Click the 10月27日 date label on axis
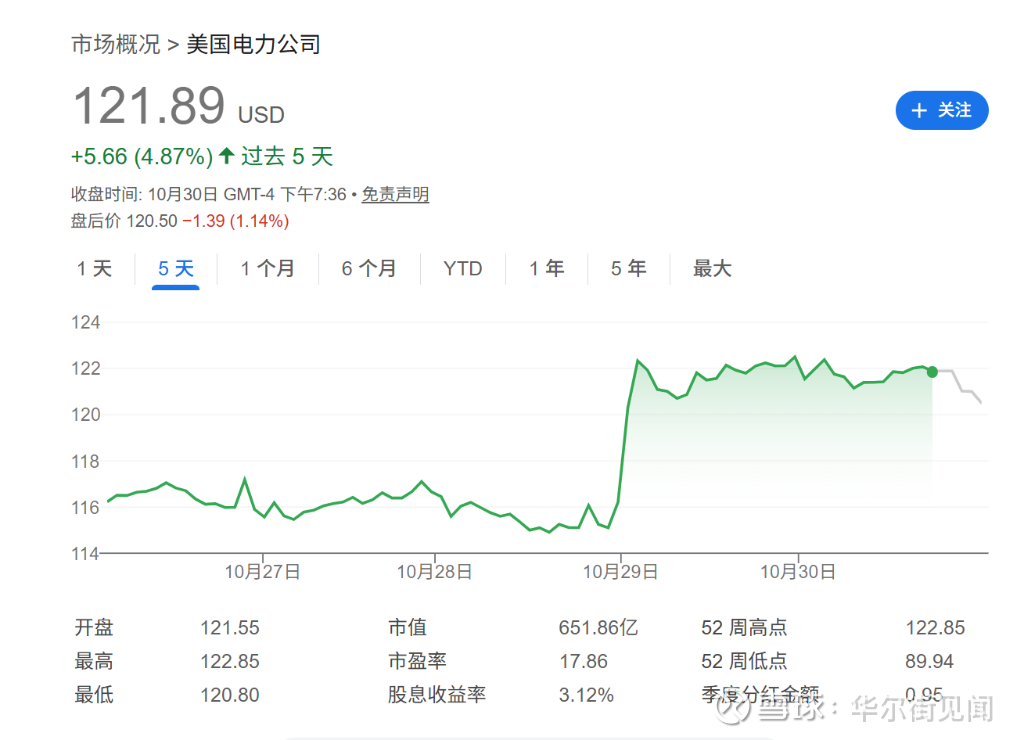Image resolution: width=1024 pixels, height=740 pixels. coord(263,572)
